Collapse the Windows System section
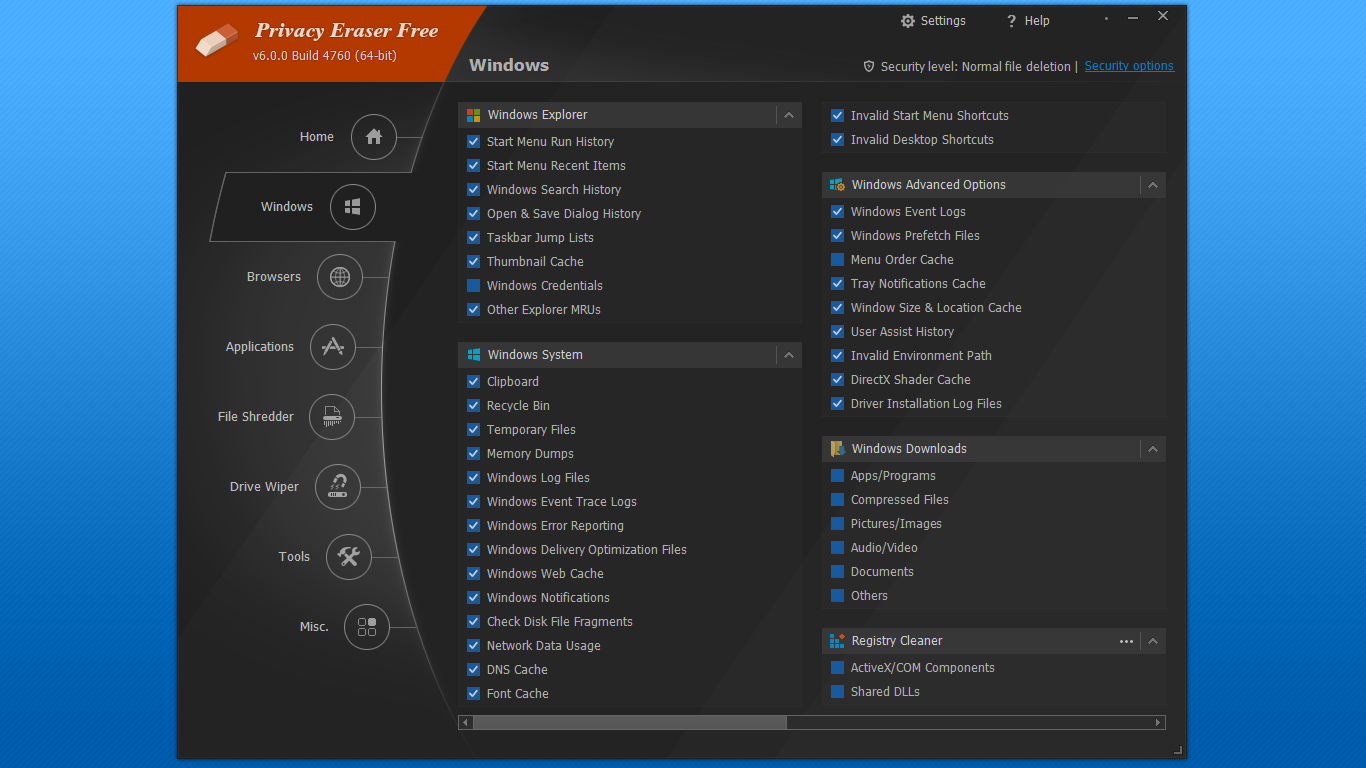The width and height of the screenshot is (1366, 768). coord(788,354)
